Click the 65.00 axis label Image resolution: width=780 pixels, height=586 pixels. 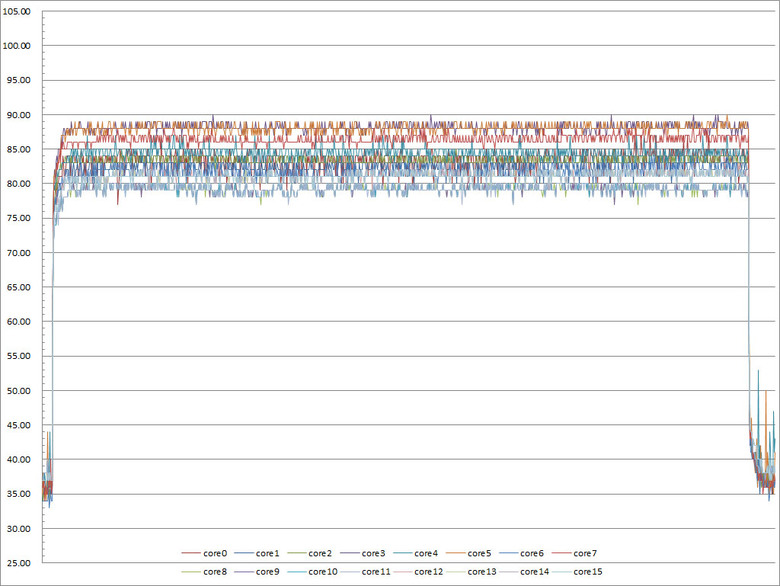[18, 287]
